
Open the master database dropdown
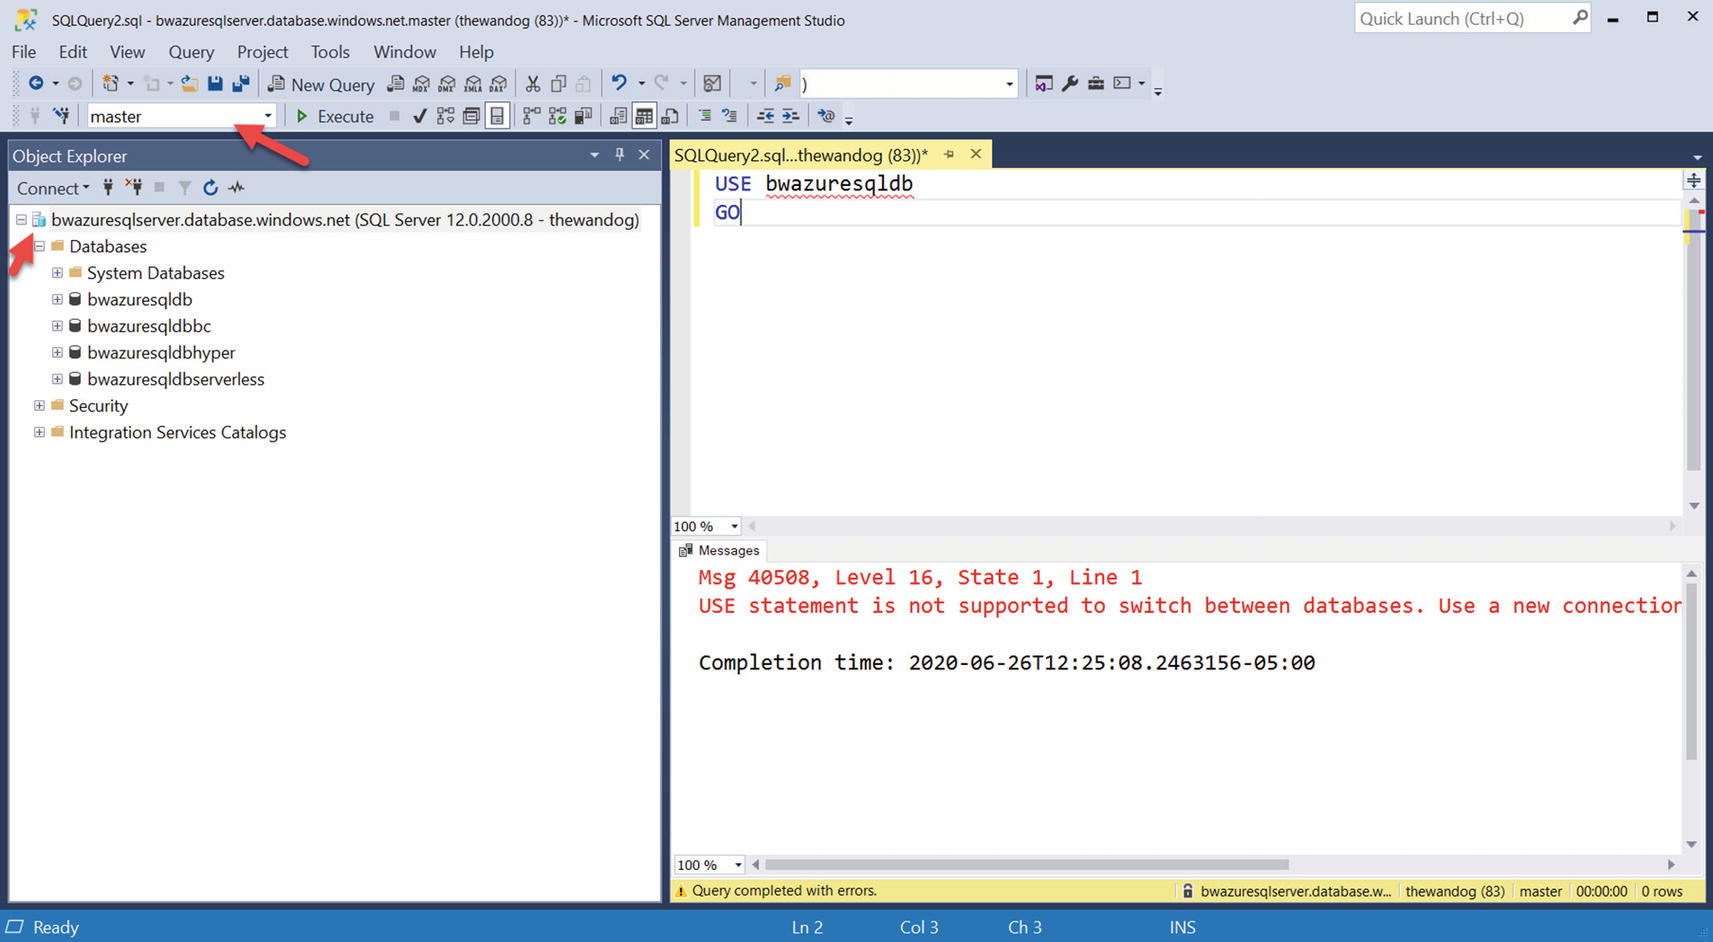[x=267, y=116]
